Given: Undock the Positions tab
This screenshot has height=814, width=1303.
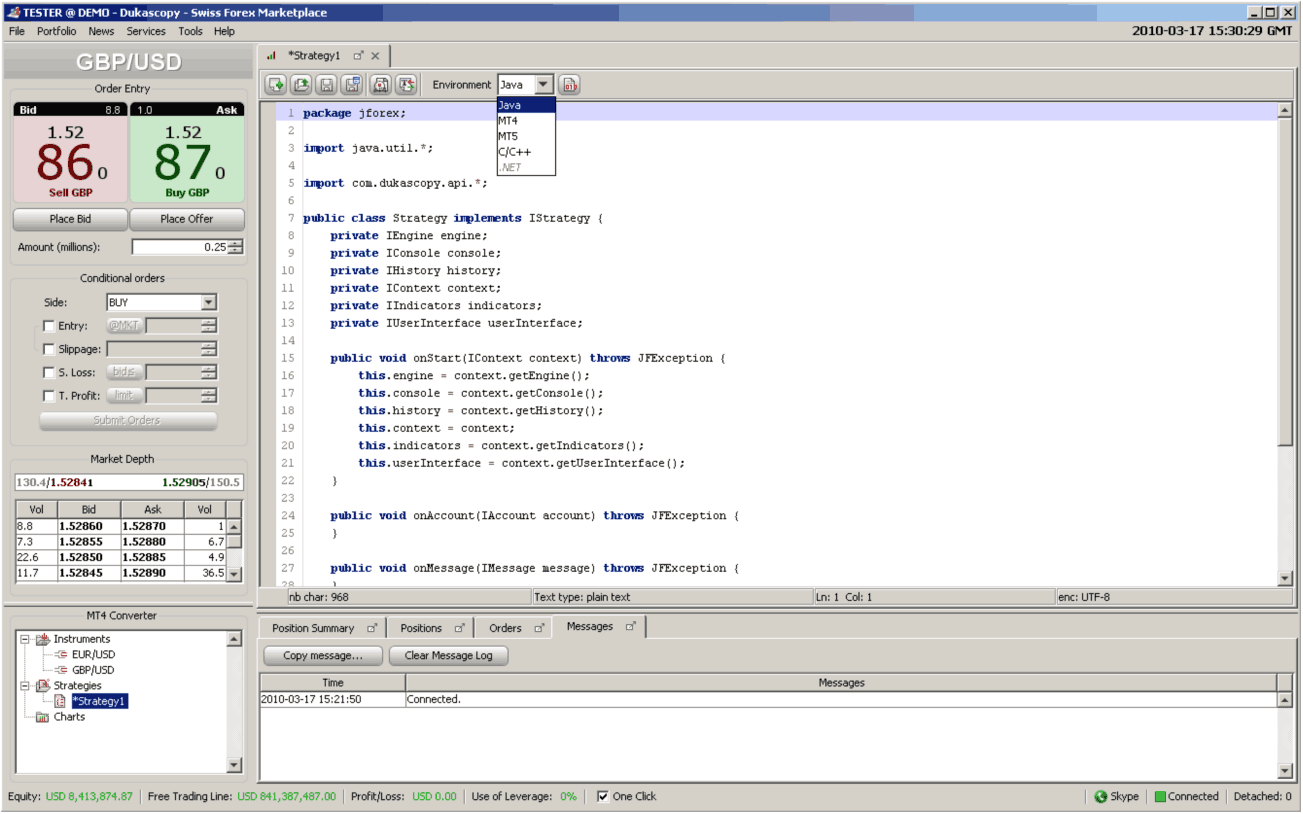Looking at the screenshot, I should tap(460, 628).
